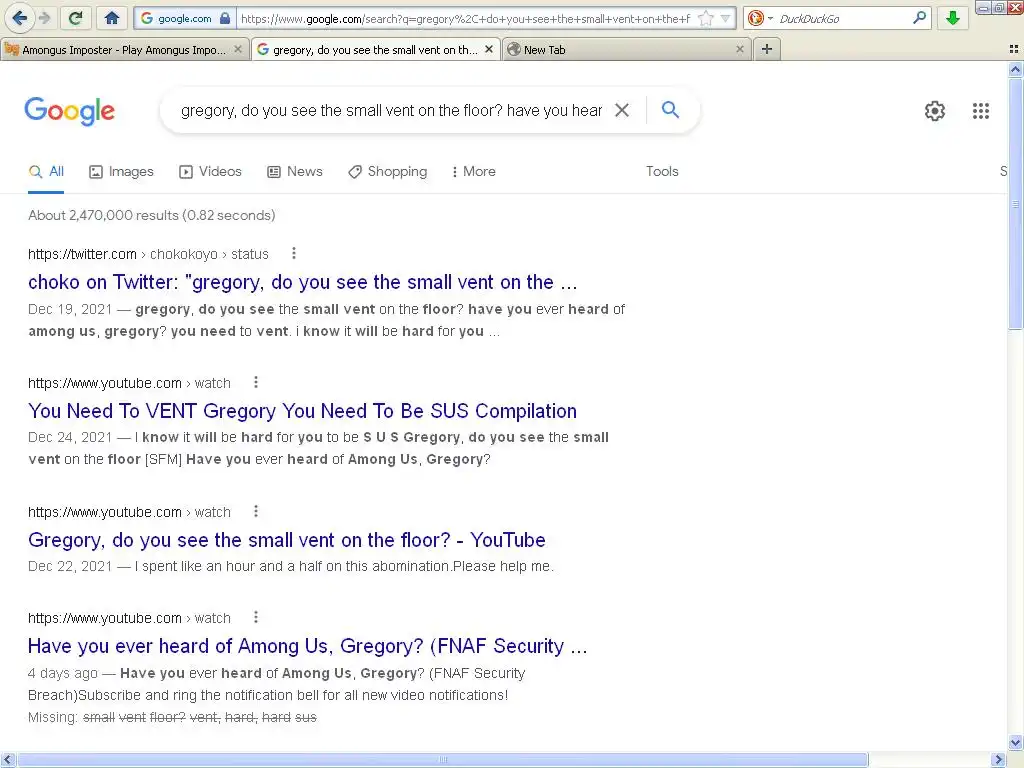Open the URL history dropdown arrow

click(725, 18)
